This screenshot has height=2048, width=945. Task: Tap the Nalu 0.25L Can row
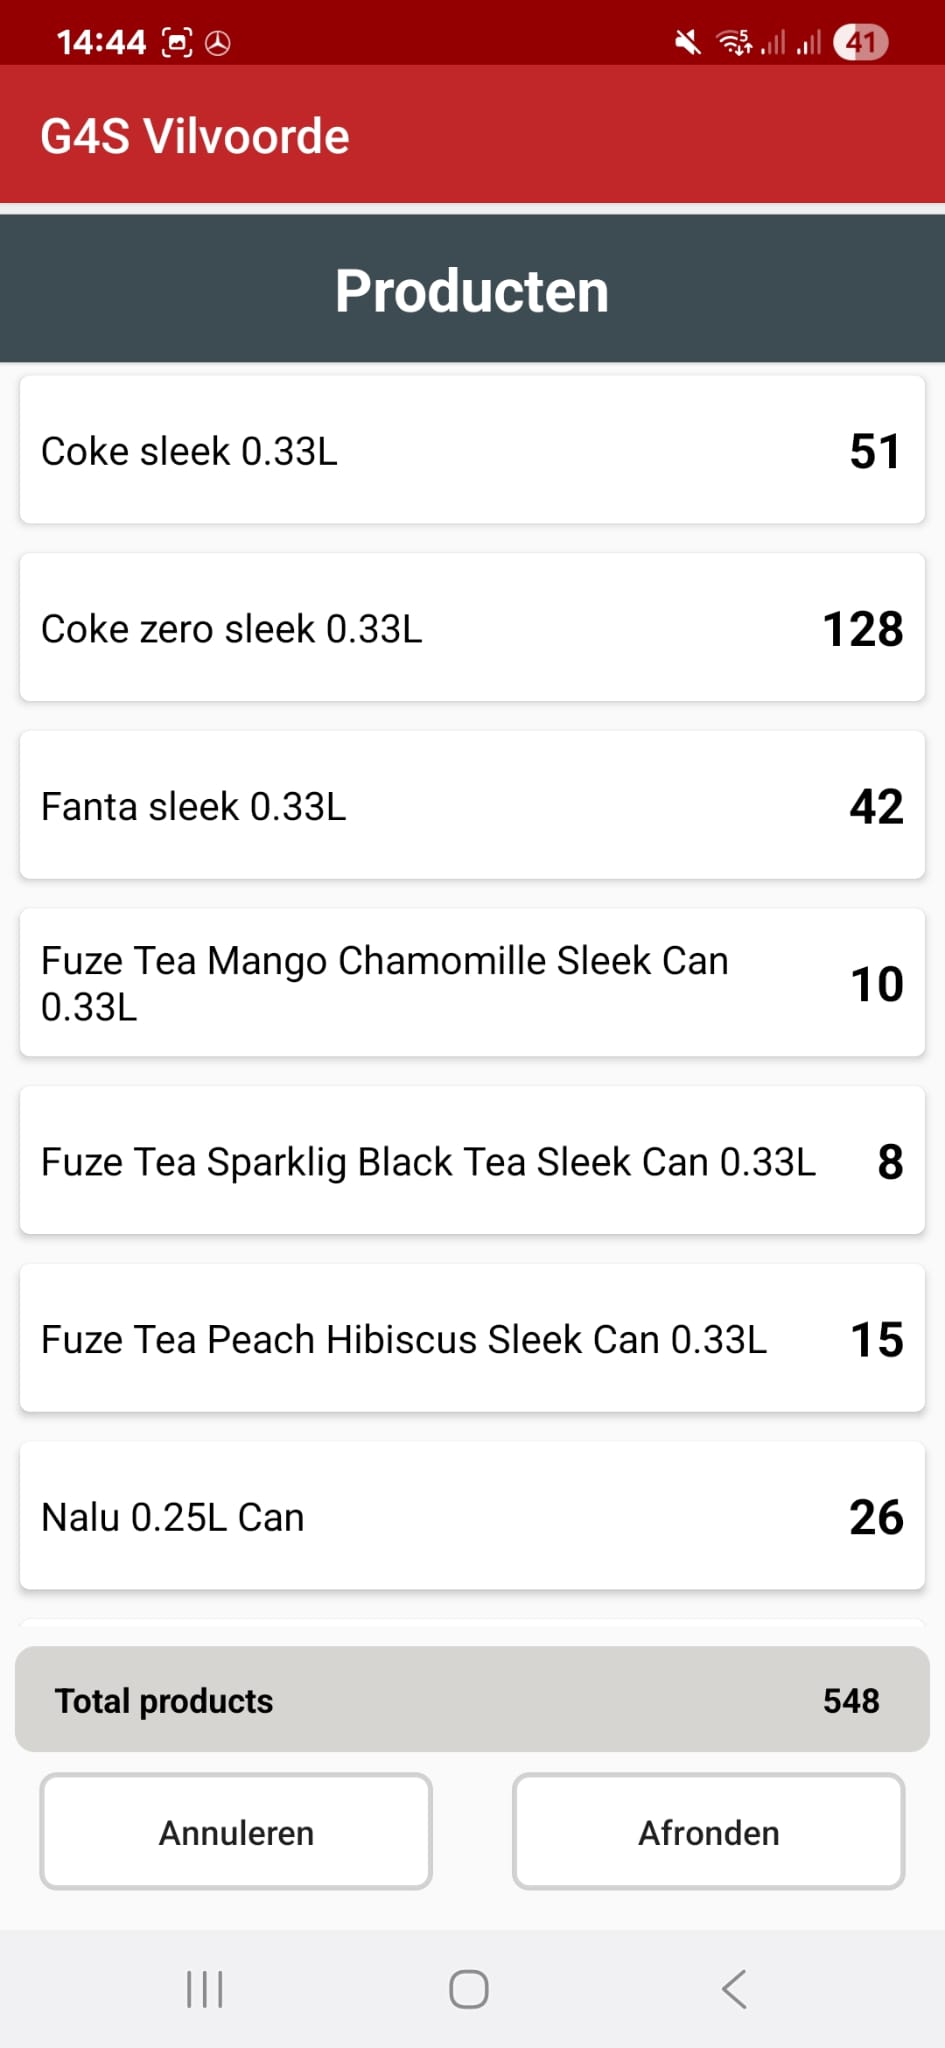472,1516
